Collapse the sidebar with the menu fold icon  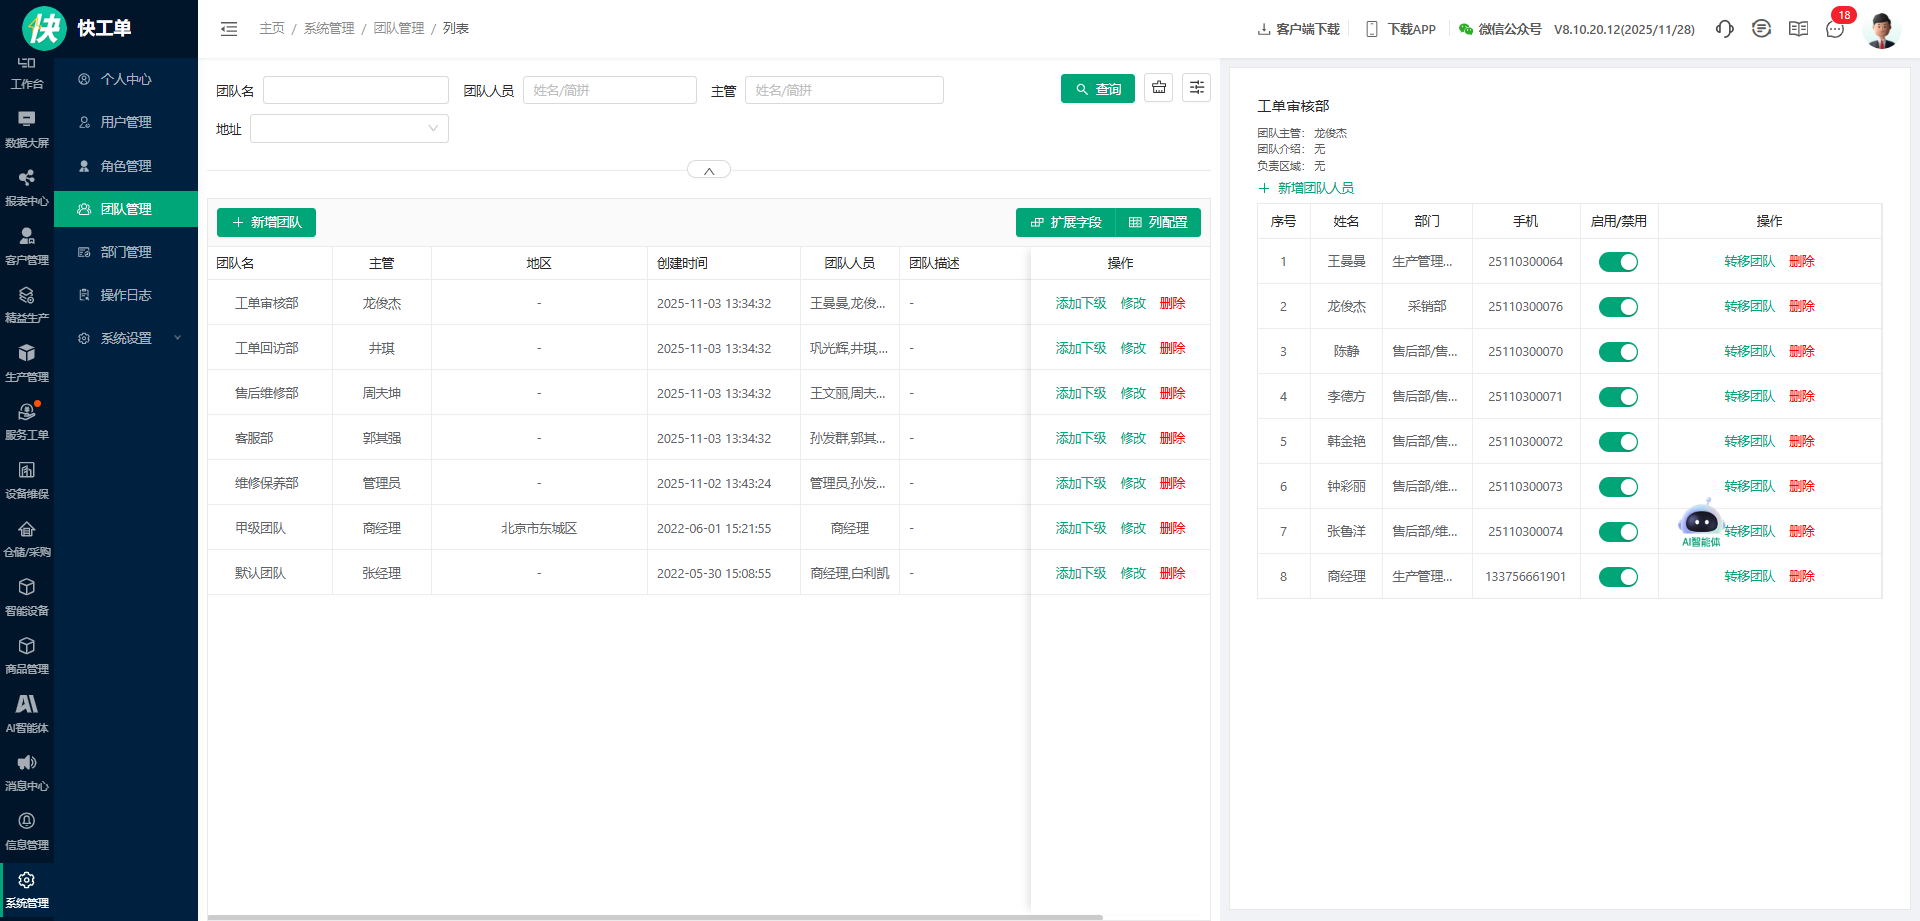click(x=229, y=29)
